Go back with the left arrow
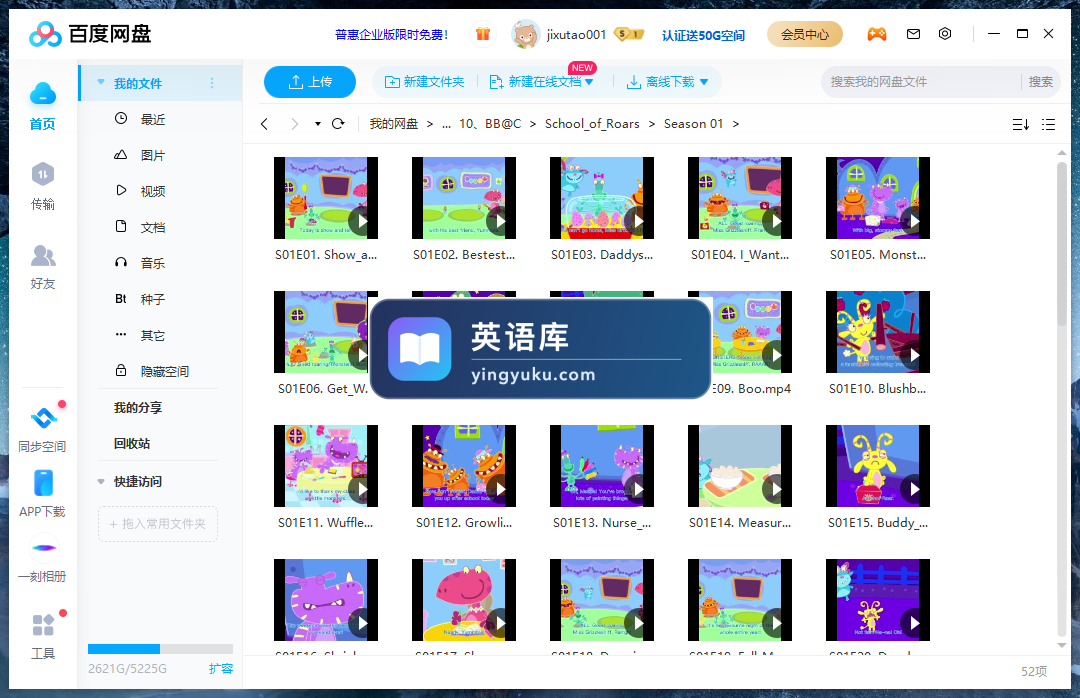 click(x=264, y=124)
